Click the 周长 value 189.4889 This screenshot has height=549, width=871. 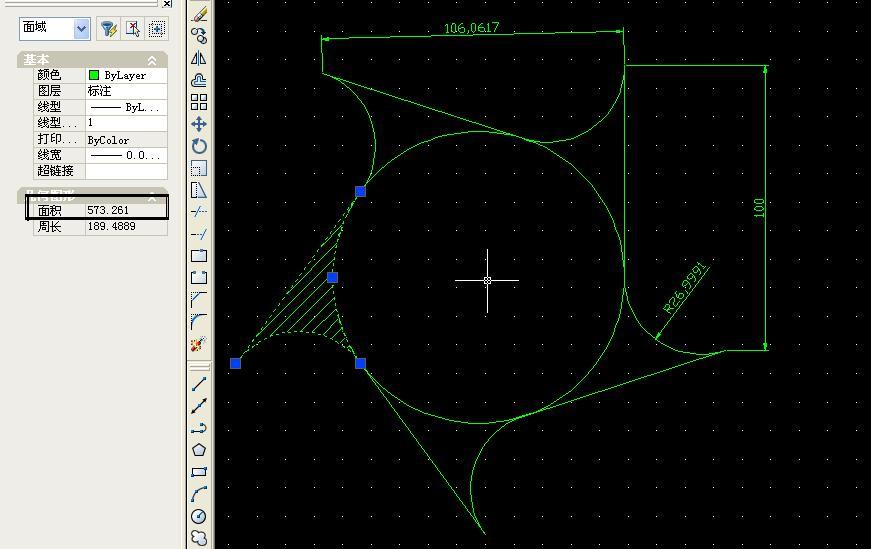[x=126, y=226]
